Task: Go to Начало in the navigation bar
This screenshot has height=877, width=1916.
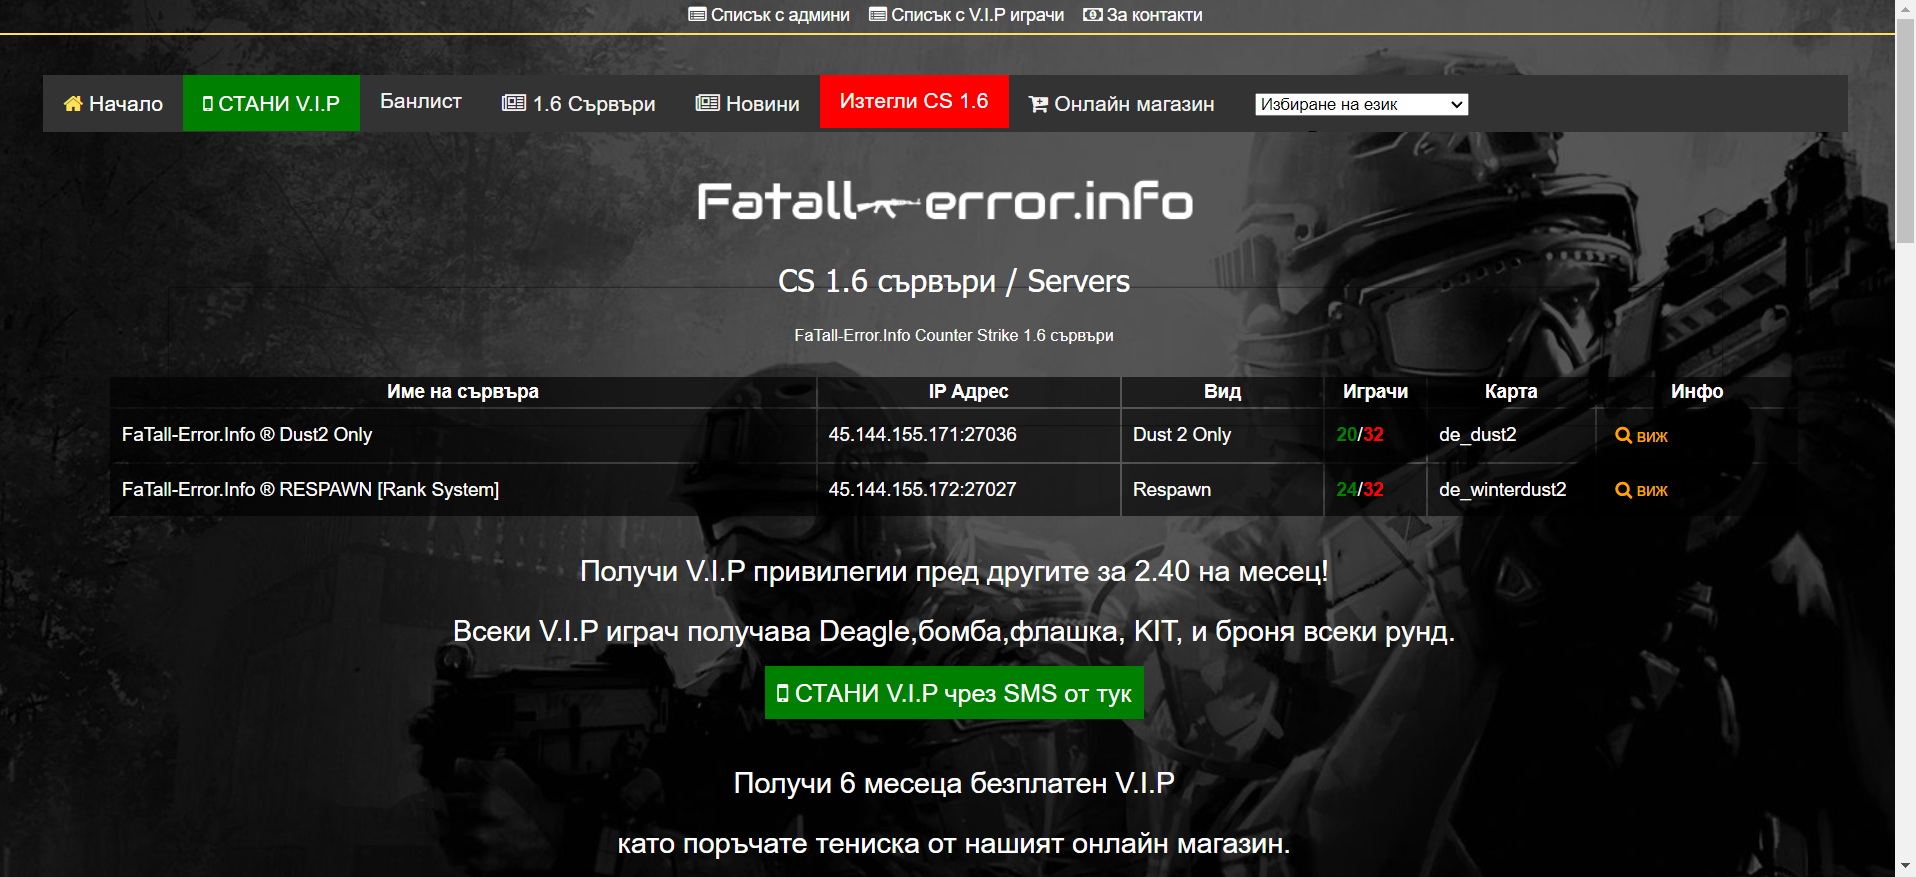Action: (x=113, y=103)
